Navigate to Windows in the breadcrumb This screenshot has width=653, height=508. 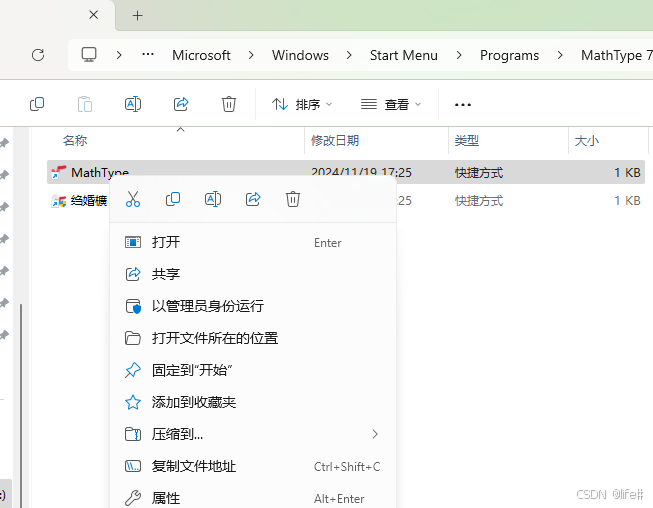click(x=300, y=55)
